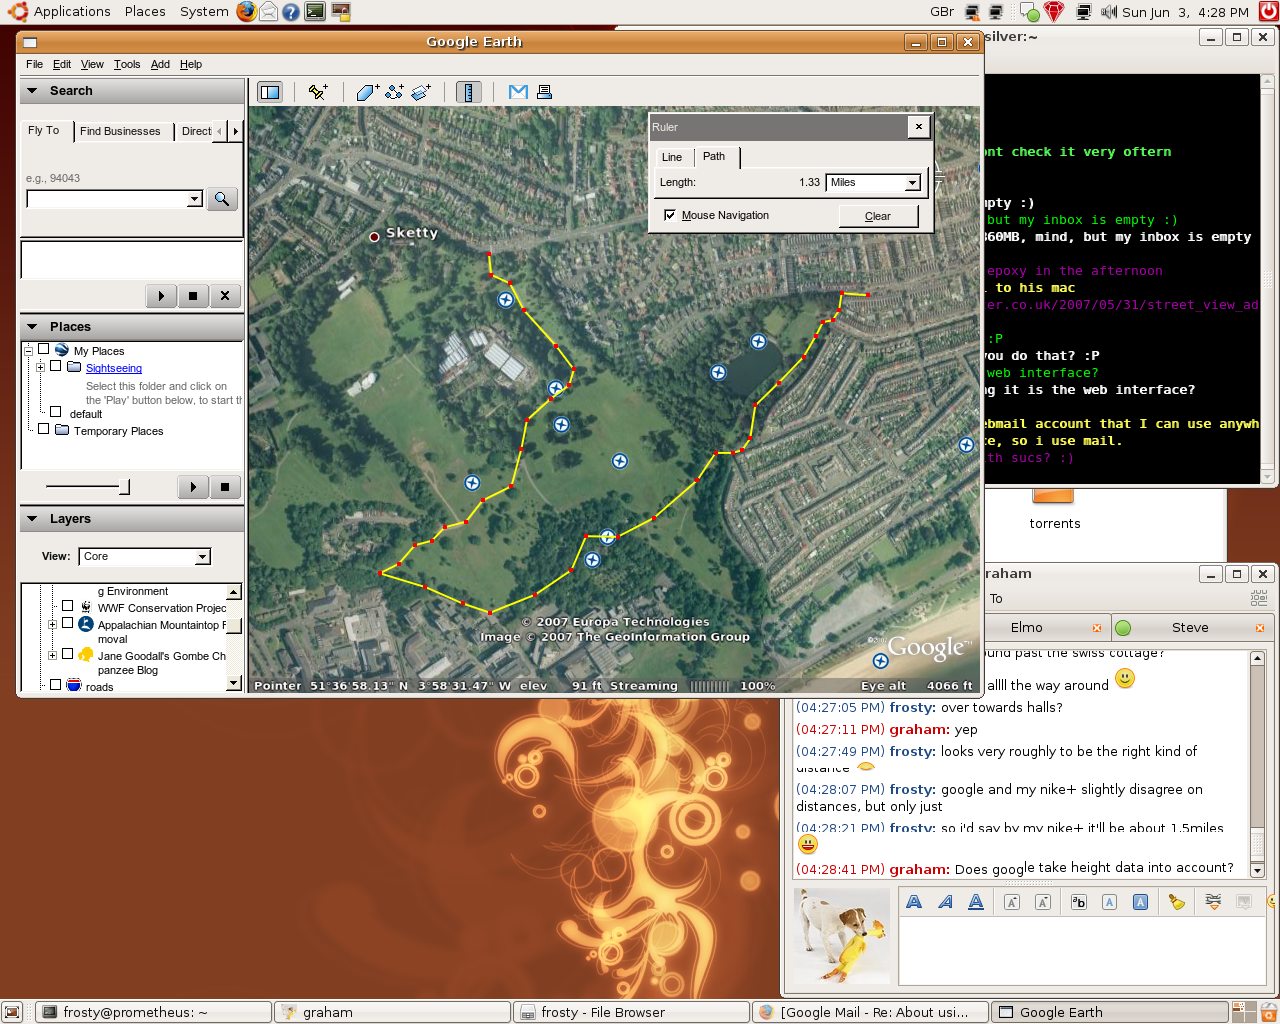Click the Add Image Overlay icon
The height and width of the screenshot is (1024, 1280).
[421, 92]
